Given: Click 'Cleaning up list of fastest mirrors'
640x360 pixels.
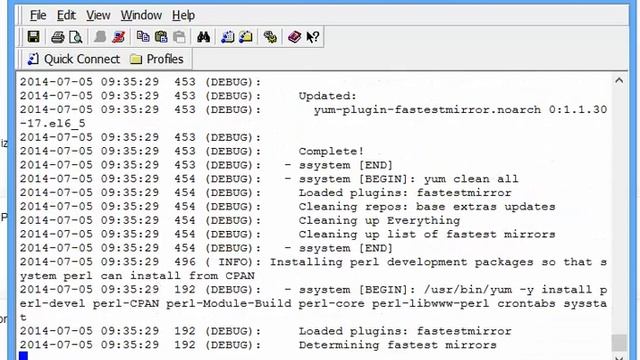Looking at the screenshot, I should 427,234.
